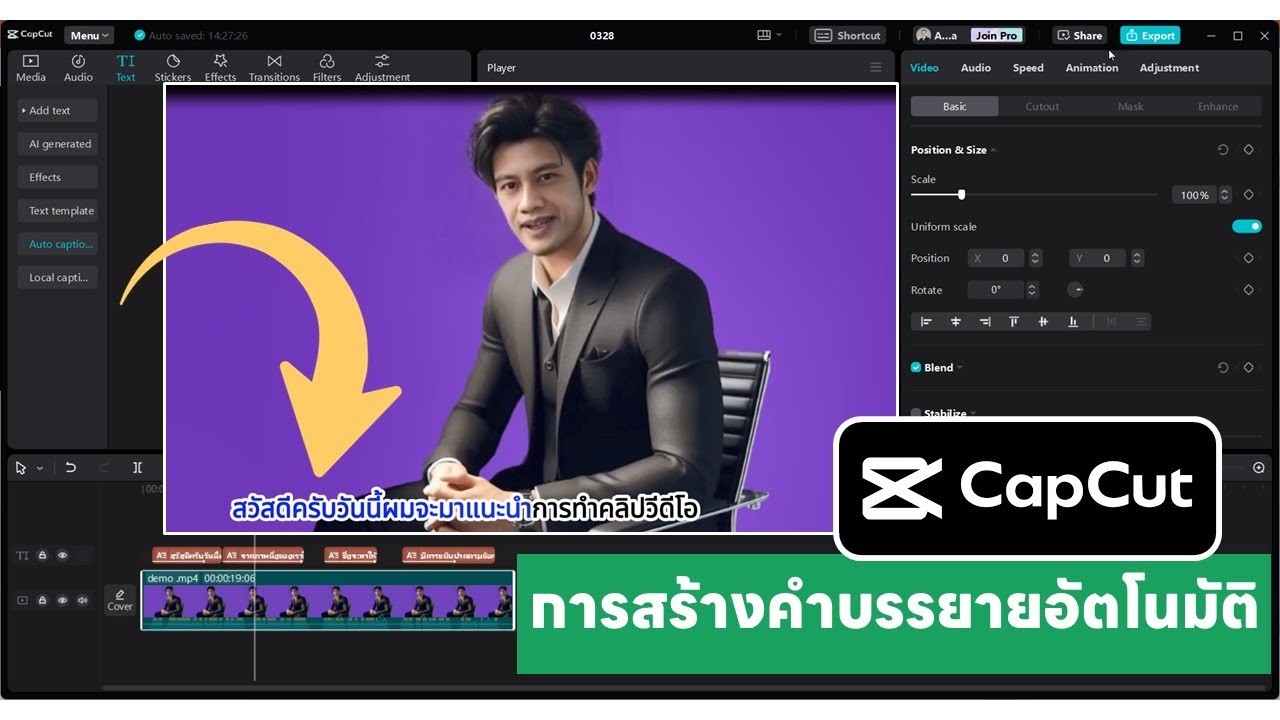Reset Position & Size settings

[x=1222, y=150]
